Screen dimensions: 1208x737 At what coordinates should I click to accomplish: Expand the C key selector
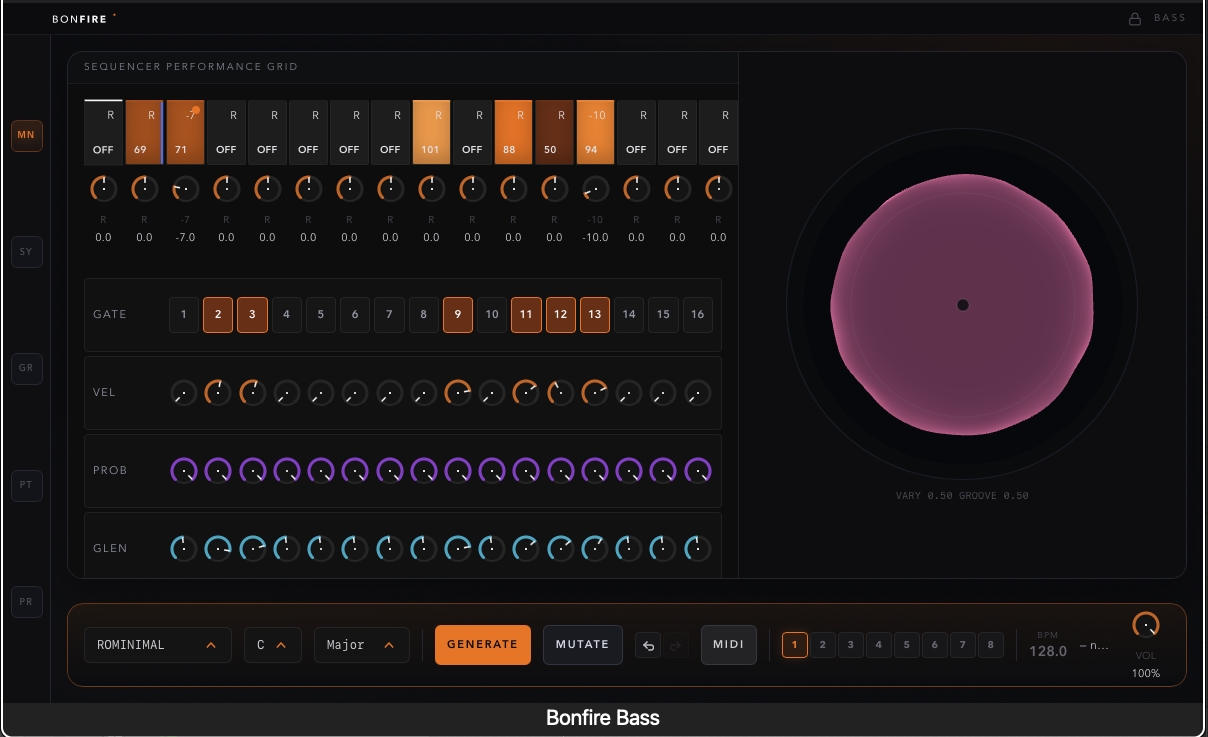tap(272, 645)
